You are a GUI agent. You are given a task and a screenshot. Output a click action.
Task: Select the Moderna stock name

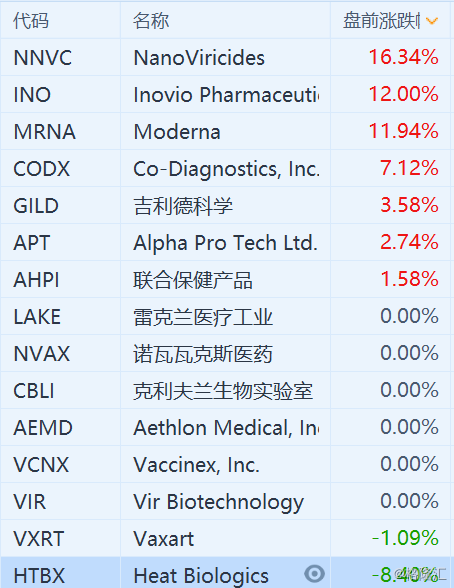177,132
